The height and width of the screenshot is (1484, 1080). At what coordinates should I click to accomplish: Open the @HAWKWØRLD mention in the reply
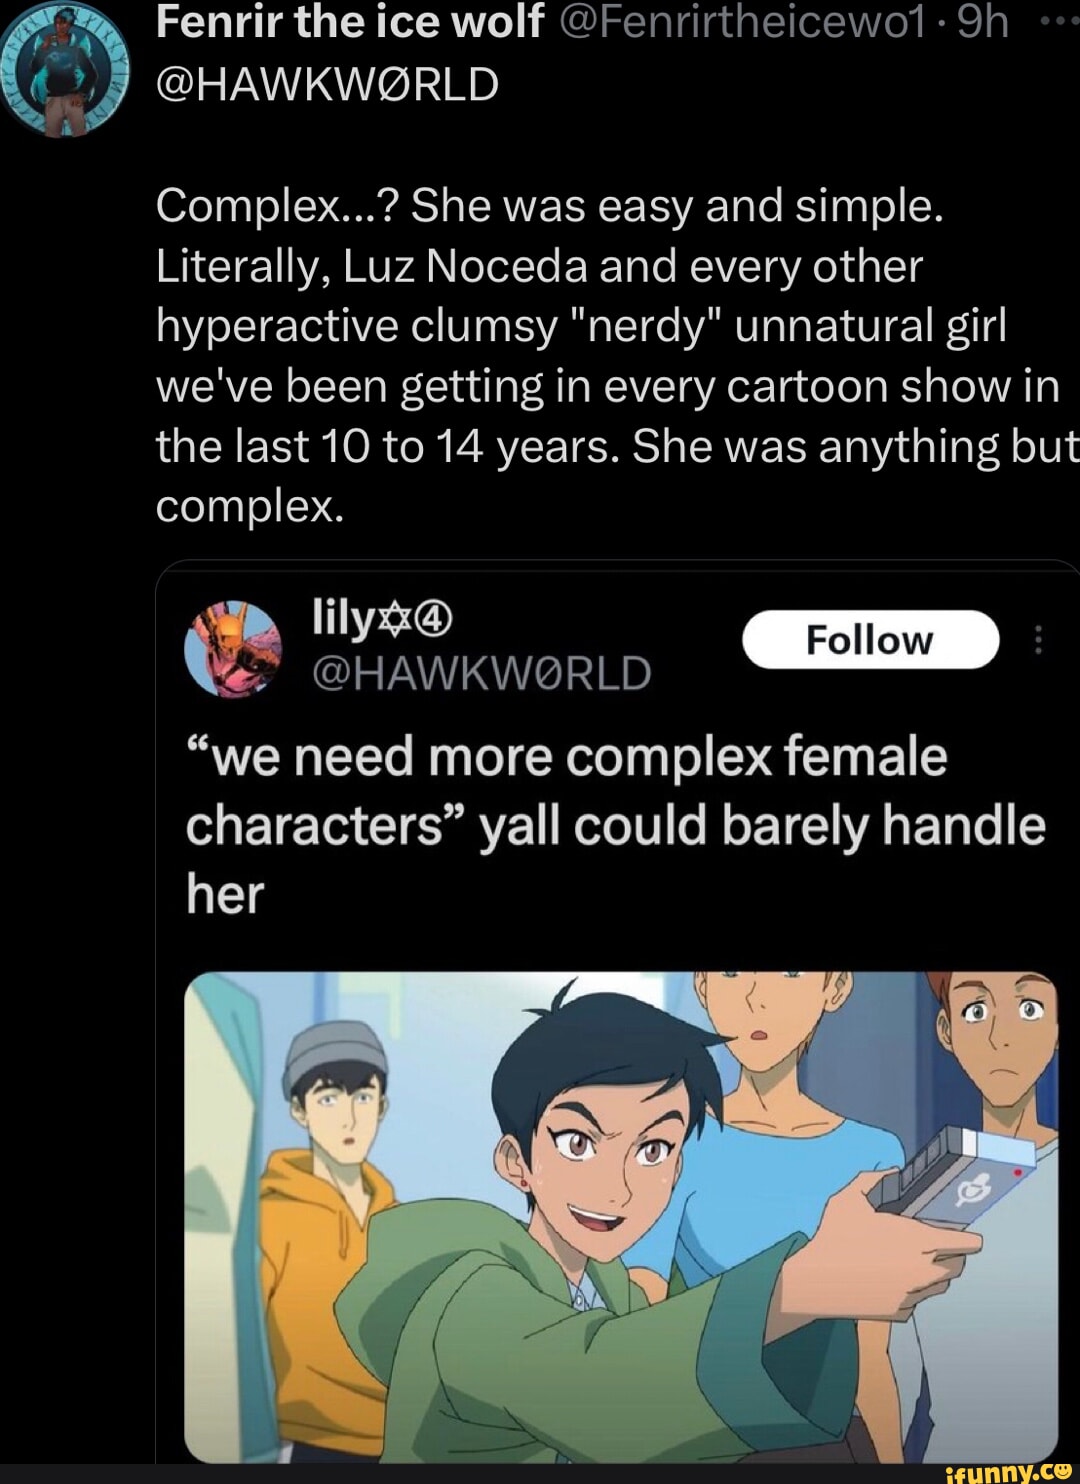327,84
